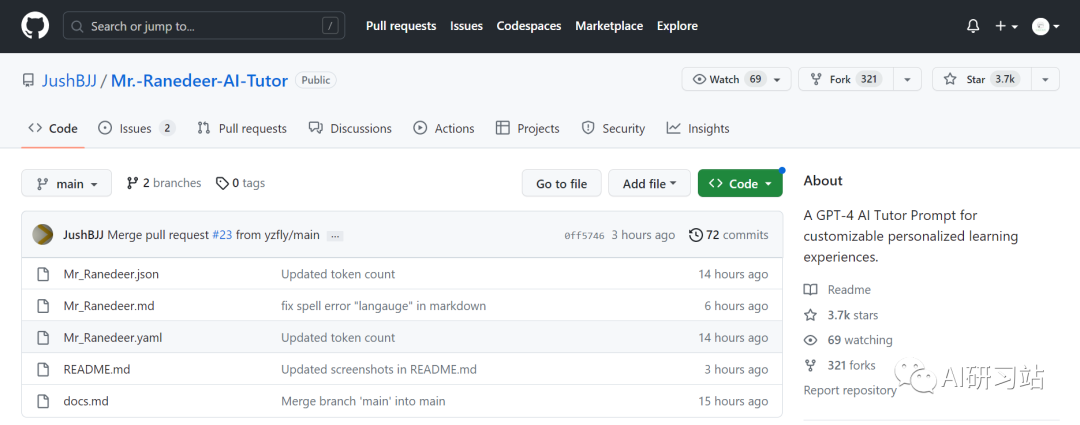Click file icon next to Mr_Ranedeer.yaml
The image size is (1080, 425).
[x=43, y=338]
